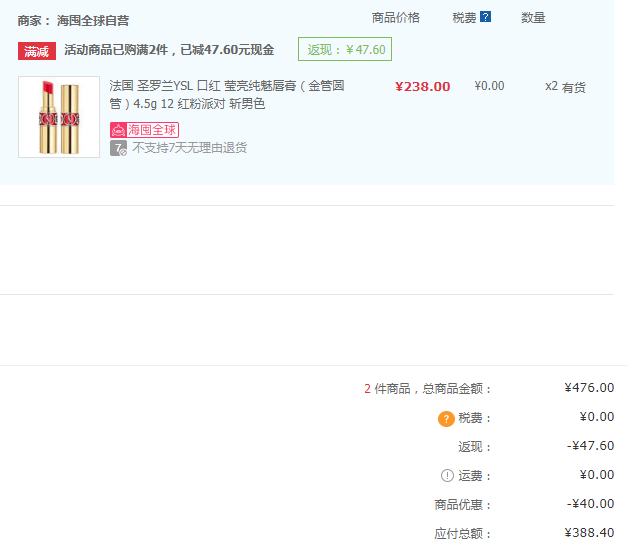Click the 不支持7天无理由退货 notice text
628x548 pixels.
pos(189,148)
